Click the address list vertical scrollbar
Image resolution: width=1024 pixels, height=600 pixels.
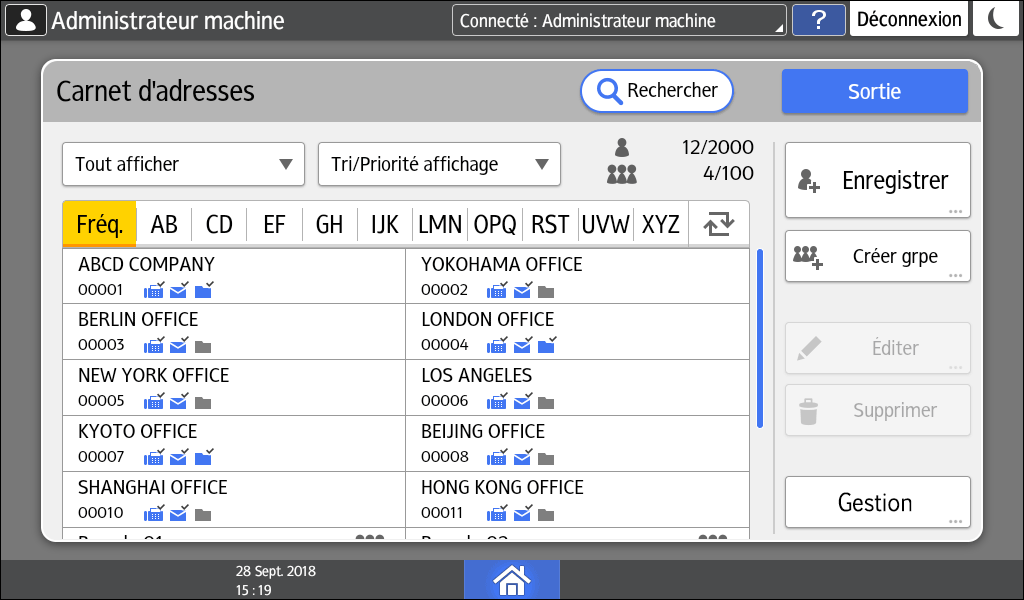click(760, 338)
